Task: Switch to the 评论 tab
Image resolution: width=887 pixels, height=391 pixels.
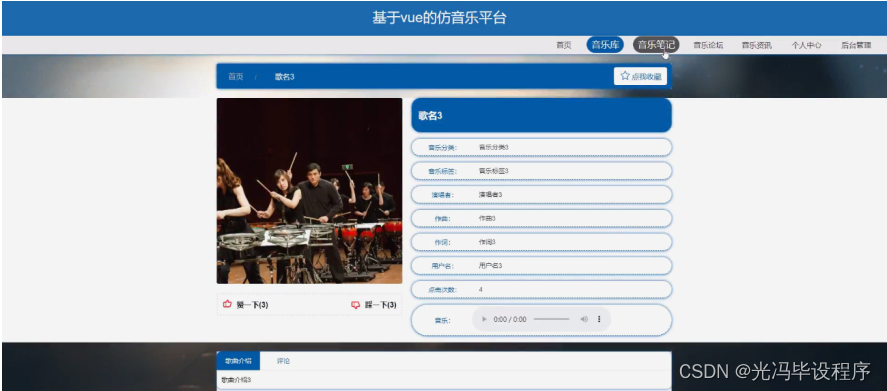Action: pyautogui.click(x=283, y=361)
